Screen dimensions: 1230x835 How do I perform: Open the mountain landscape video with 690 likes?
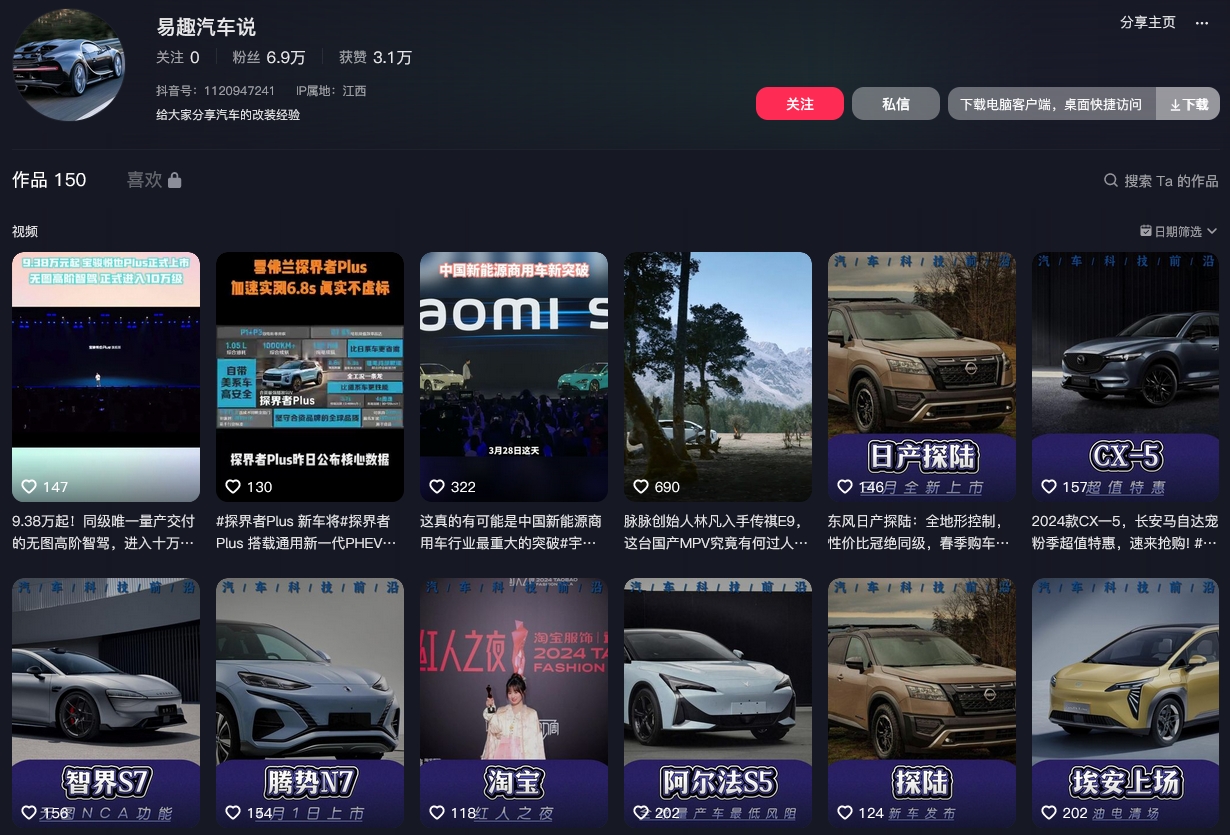718,376
